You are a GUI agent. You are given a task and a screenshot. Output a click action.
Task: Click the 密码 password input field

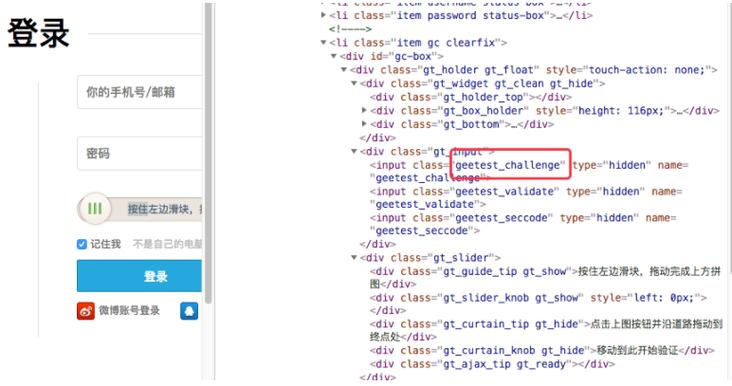(140, 153)
